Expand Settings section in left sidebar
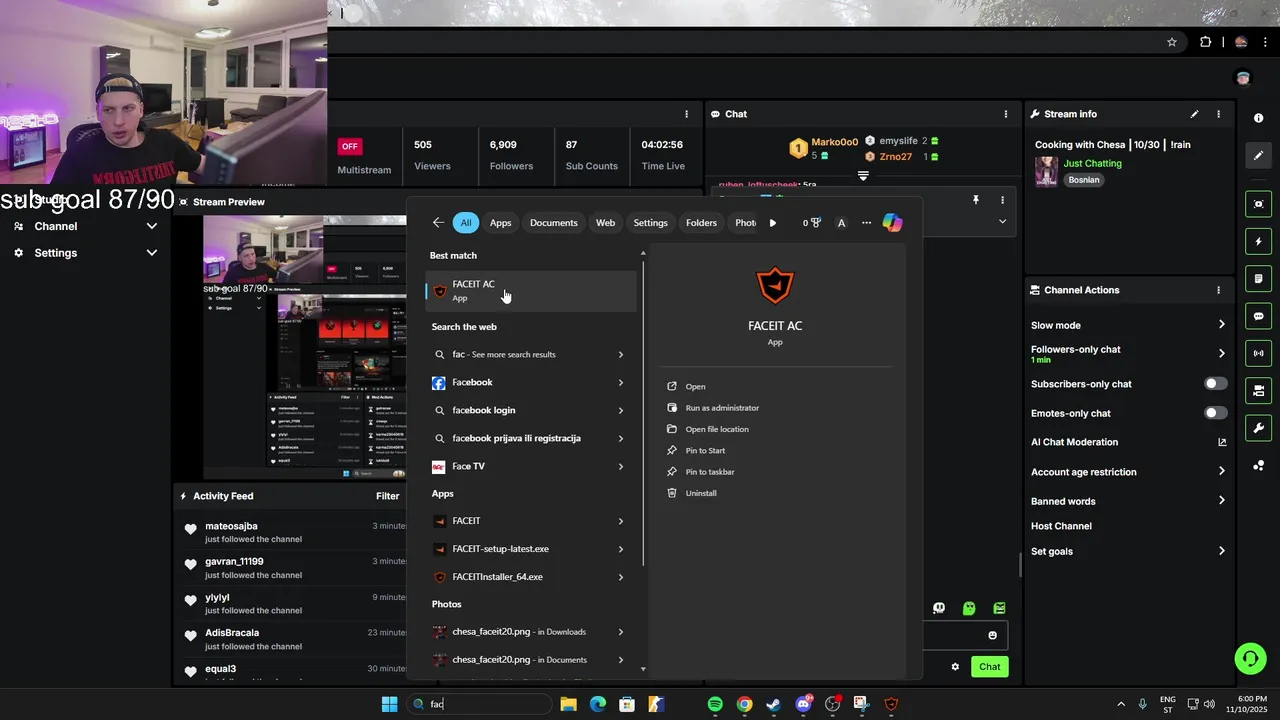The image size is (1280, 720). point(152,253)
